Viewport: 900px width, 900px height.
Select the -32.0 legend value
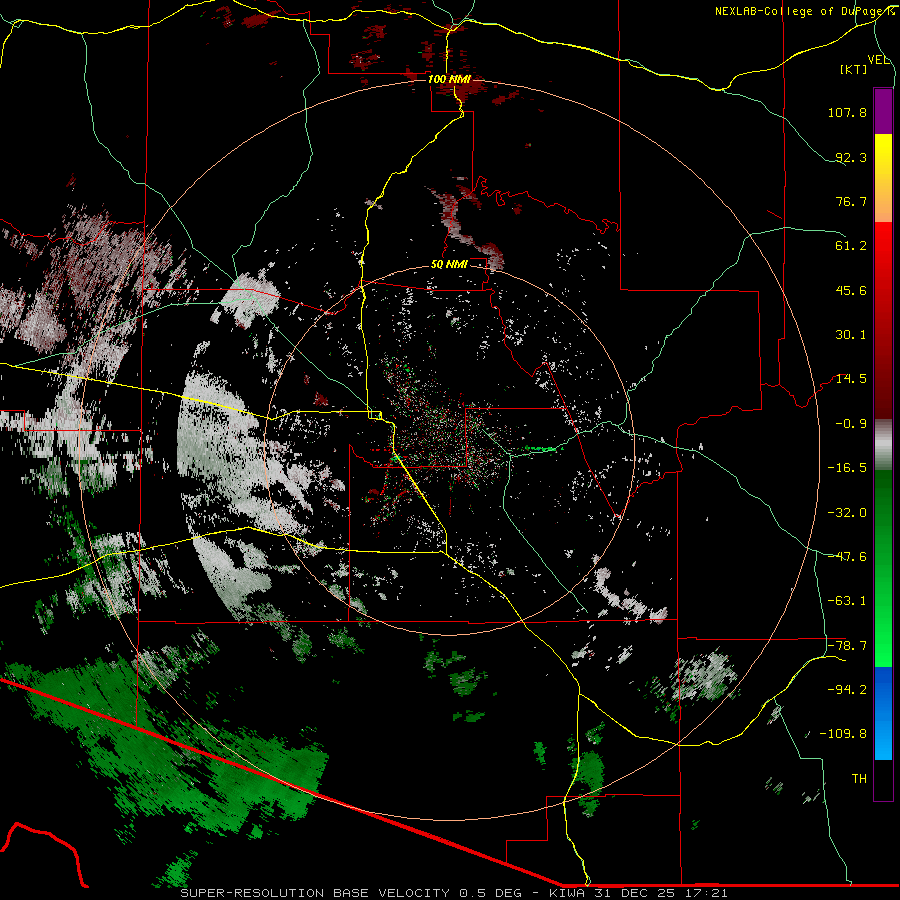click(847, 513)
